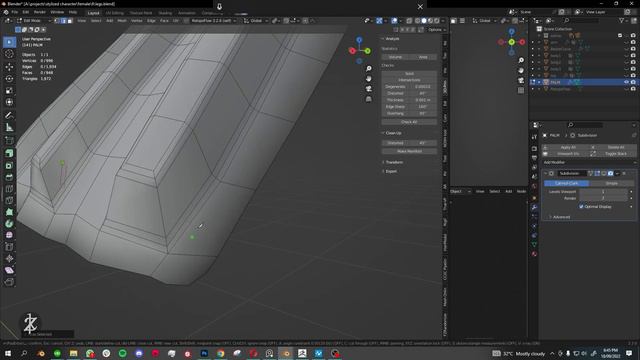This screenshot has height=360, width=640.
Task: Switch to UV Editing workspace tab
Action: (x=115, y=13)
